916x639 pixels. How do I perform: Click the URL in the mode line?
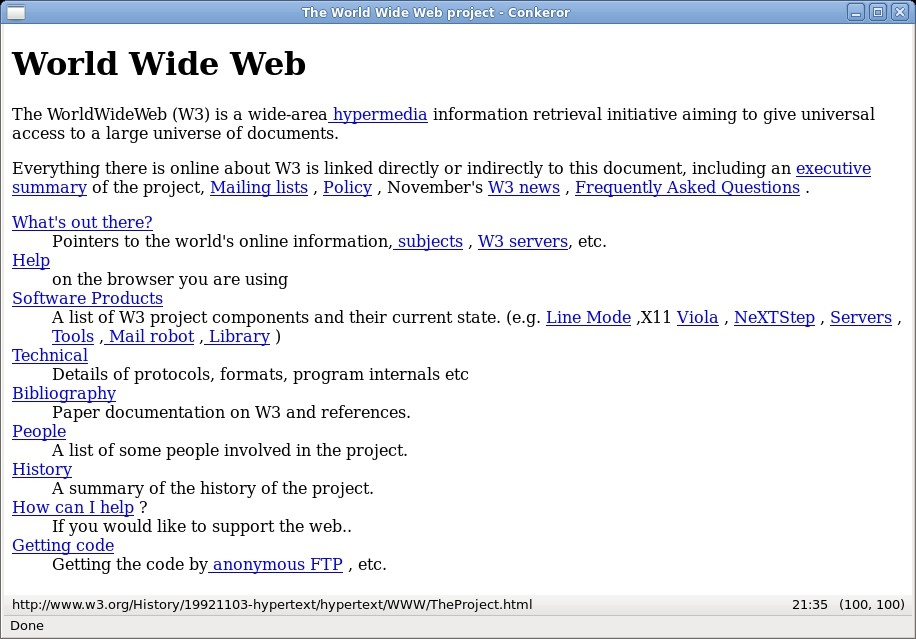[271, 605]
